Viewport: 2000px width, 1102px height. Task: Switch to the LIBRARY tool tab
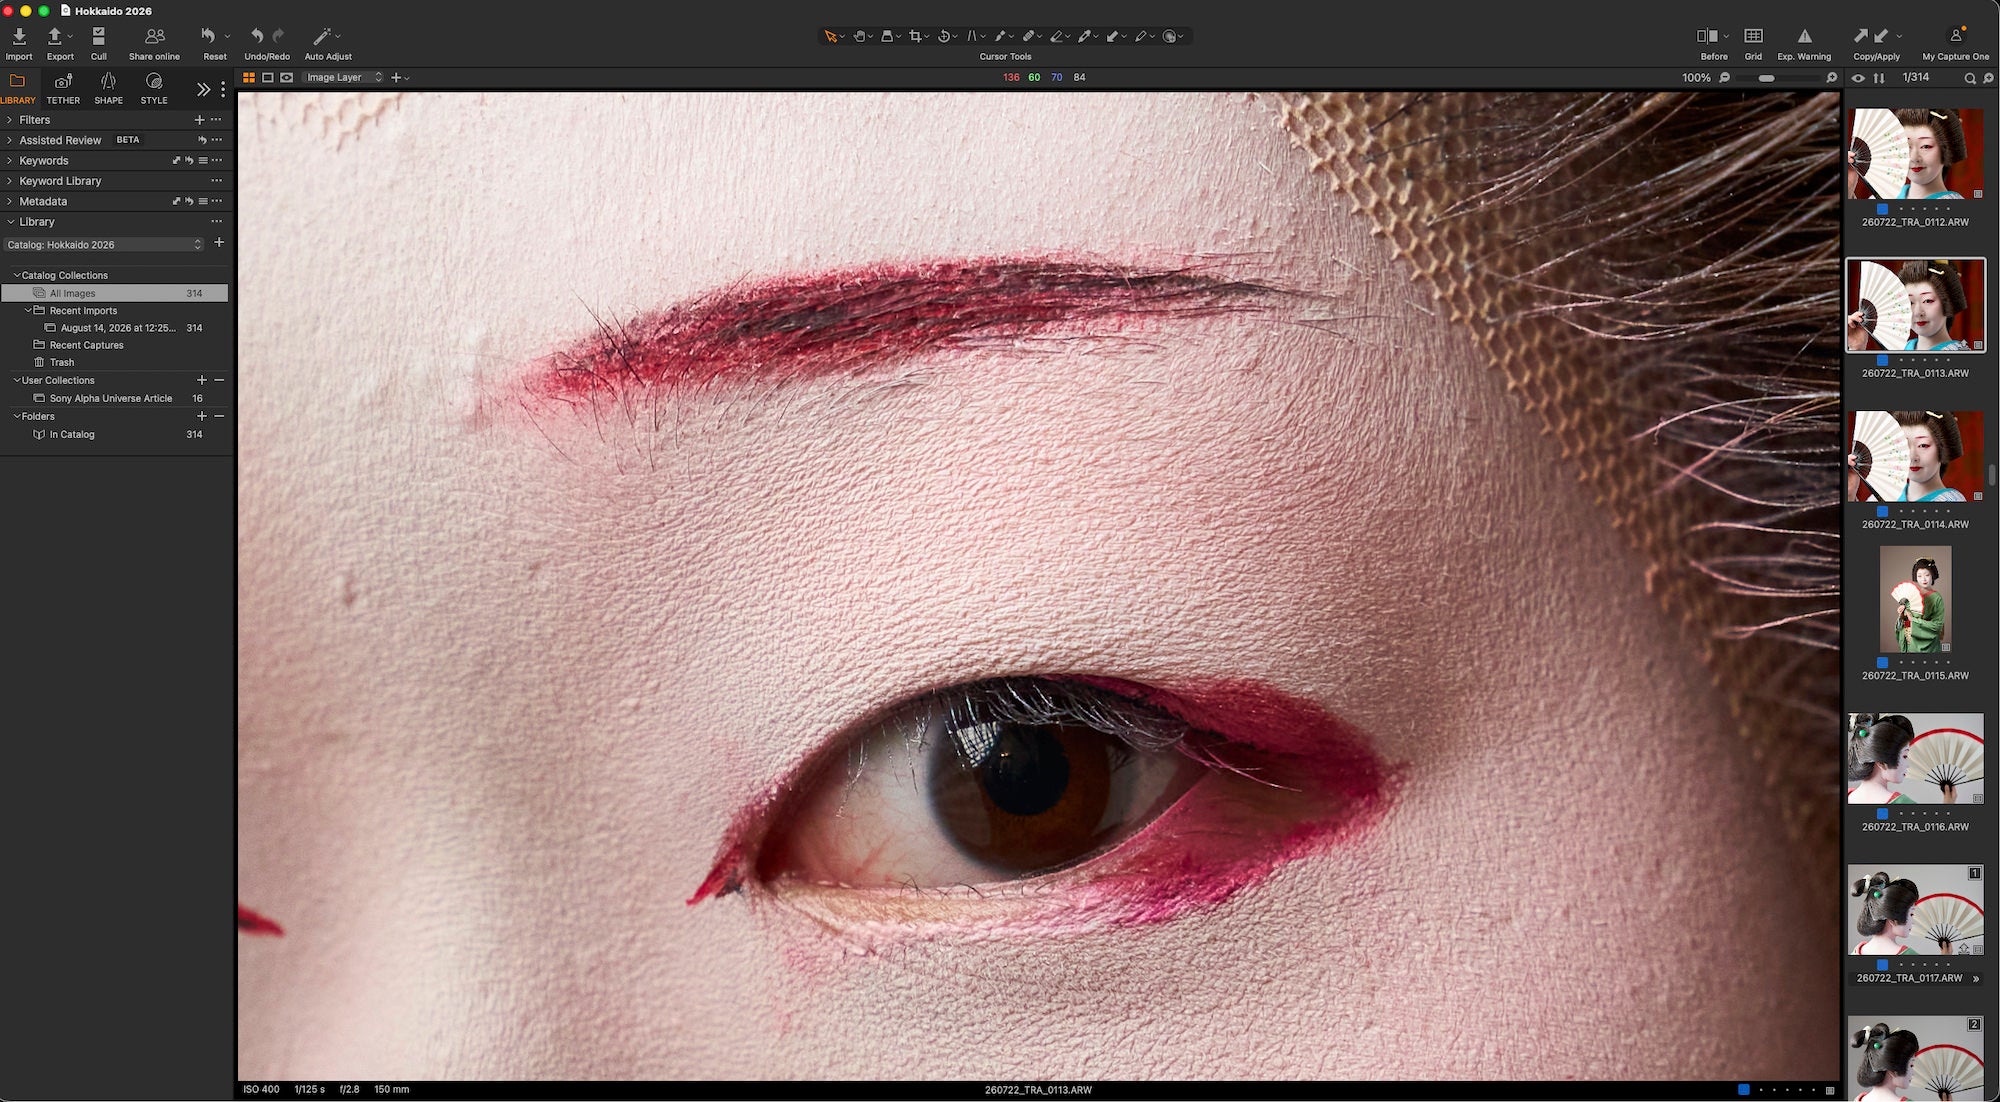(x=18, y=88)
